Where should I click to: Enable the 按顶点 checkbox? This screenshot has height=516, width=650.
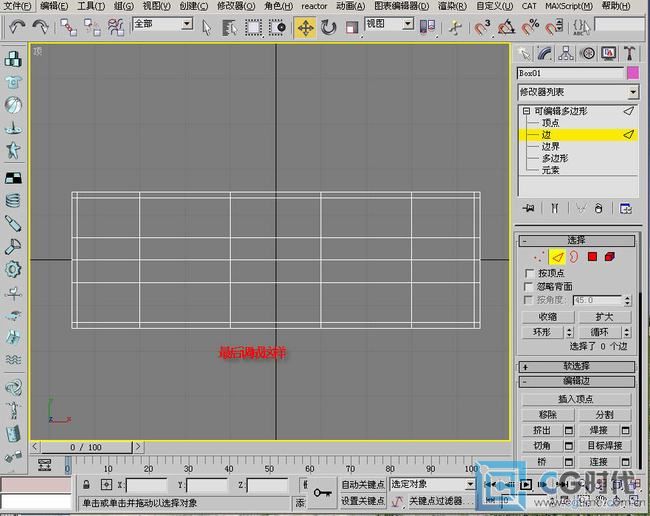(x=529, y=274)
